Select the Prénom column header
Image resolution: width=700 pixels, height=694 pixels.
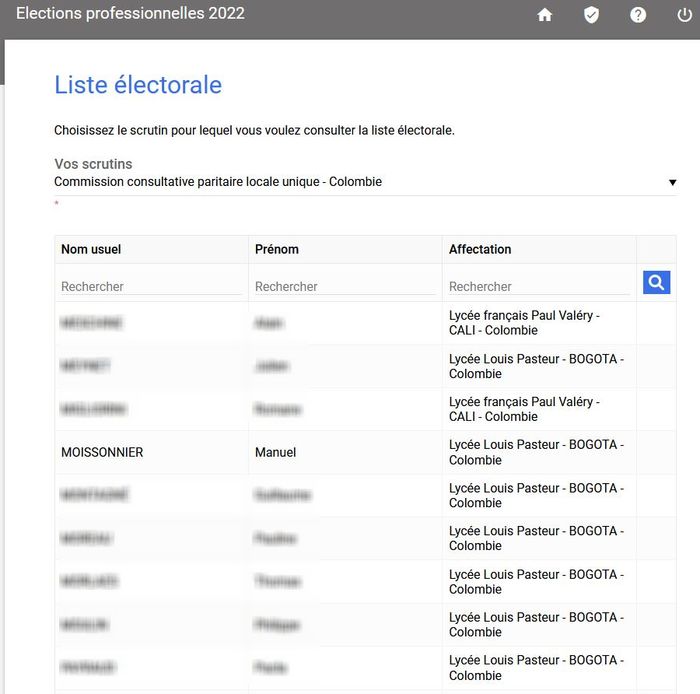(277, 249)
